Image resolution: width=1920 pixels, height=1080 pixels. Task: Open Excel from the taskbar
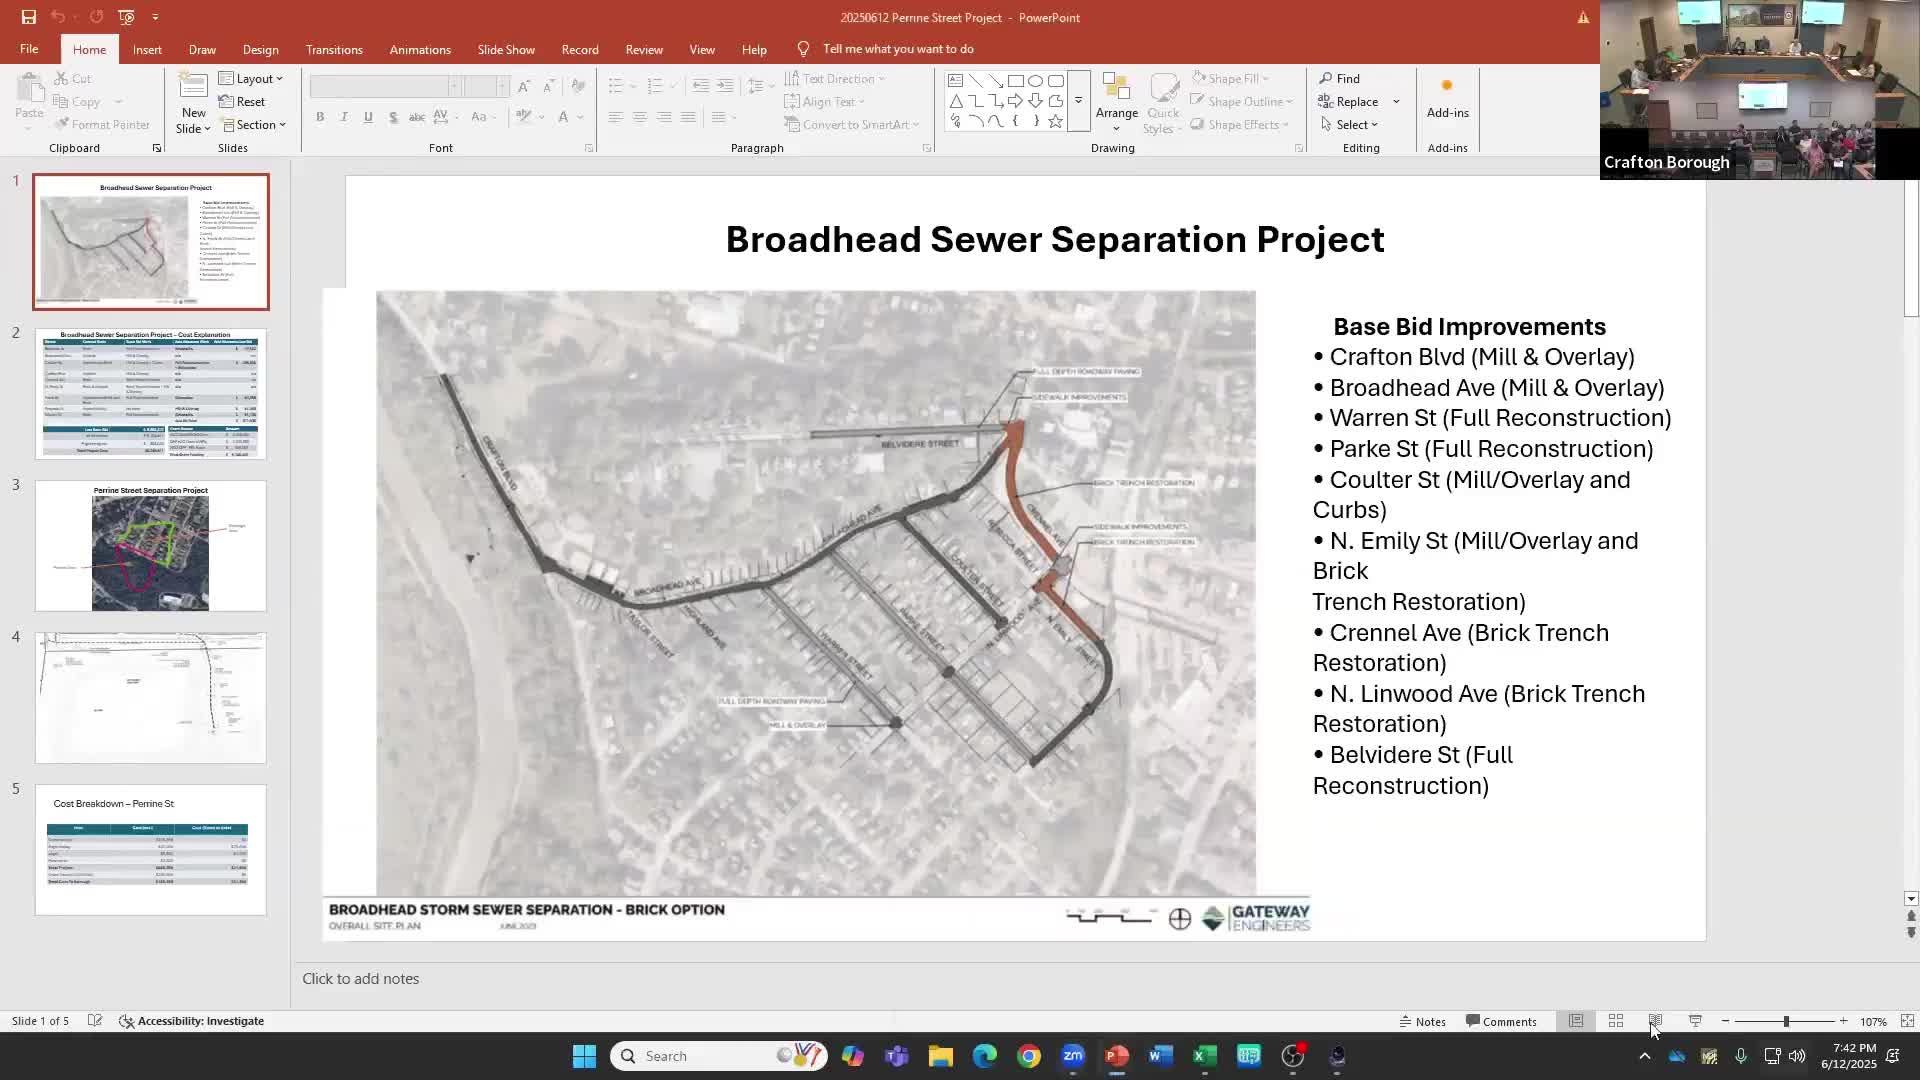[x=1204, y=1056]
